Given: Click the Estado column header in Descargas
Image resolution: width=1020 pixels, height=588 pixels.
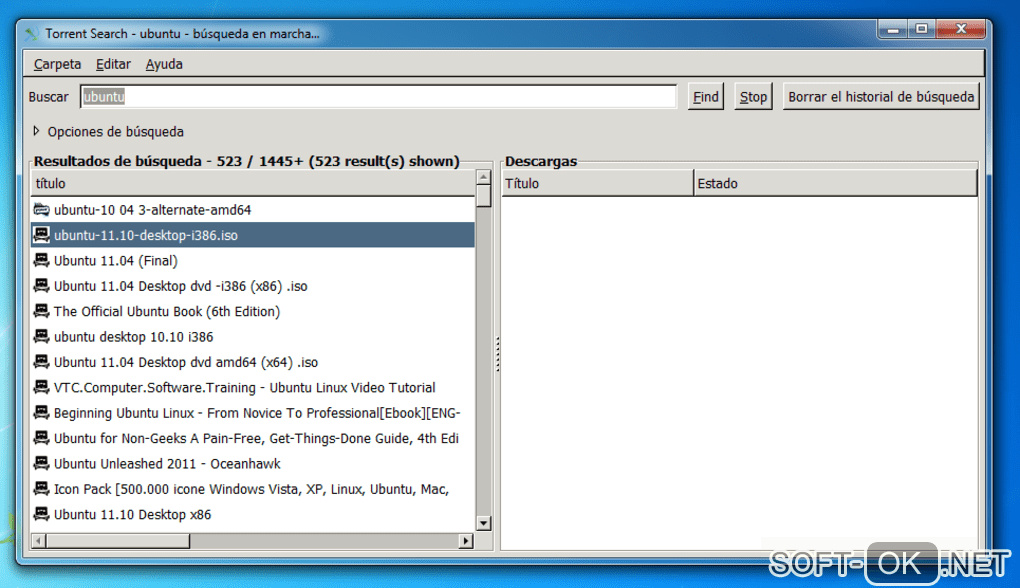Looking at the screenshot, I should coord(836,183).
